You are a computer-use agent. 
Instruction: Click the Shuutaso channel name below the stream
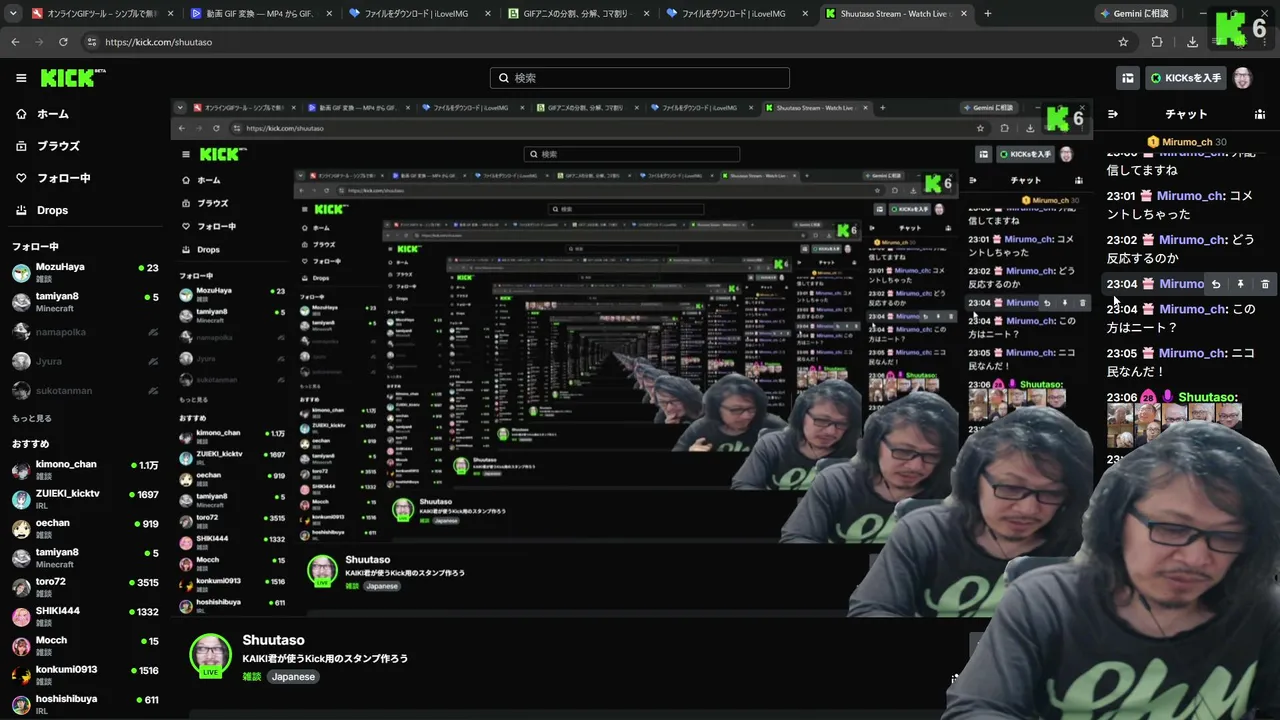pyautogui.click(x=273, y=640)
